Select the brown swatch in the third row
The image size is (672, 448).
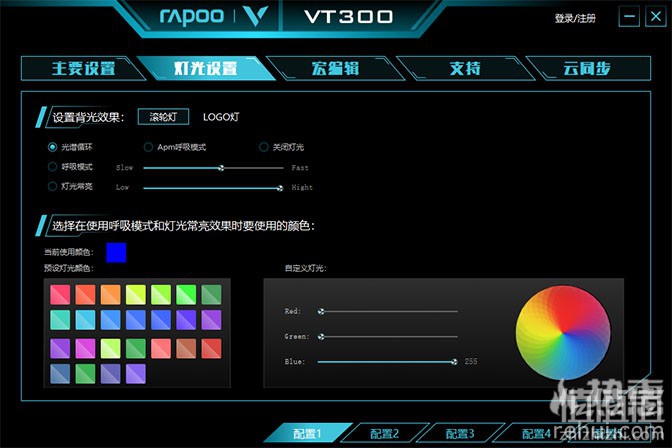click(186, 349)
